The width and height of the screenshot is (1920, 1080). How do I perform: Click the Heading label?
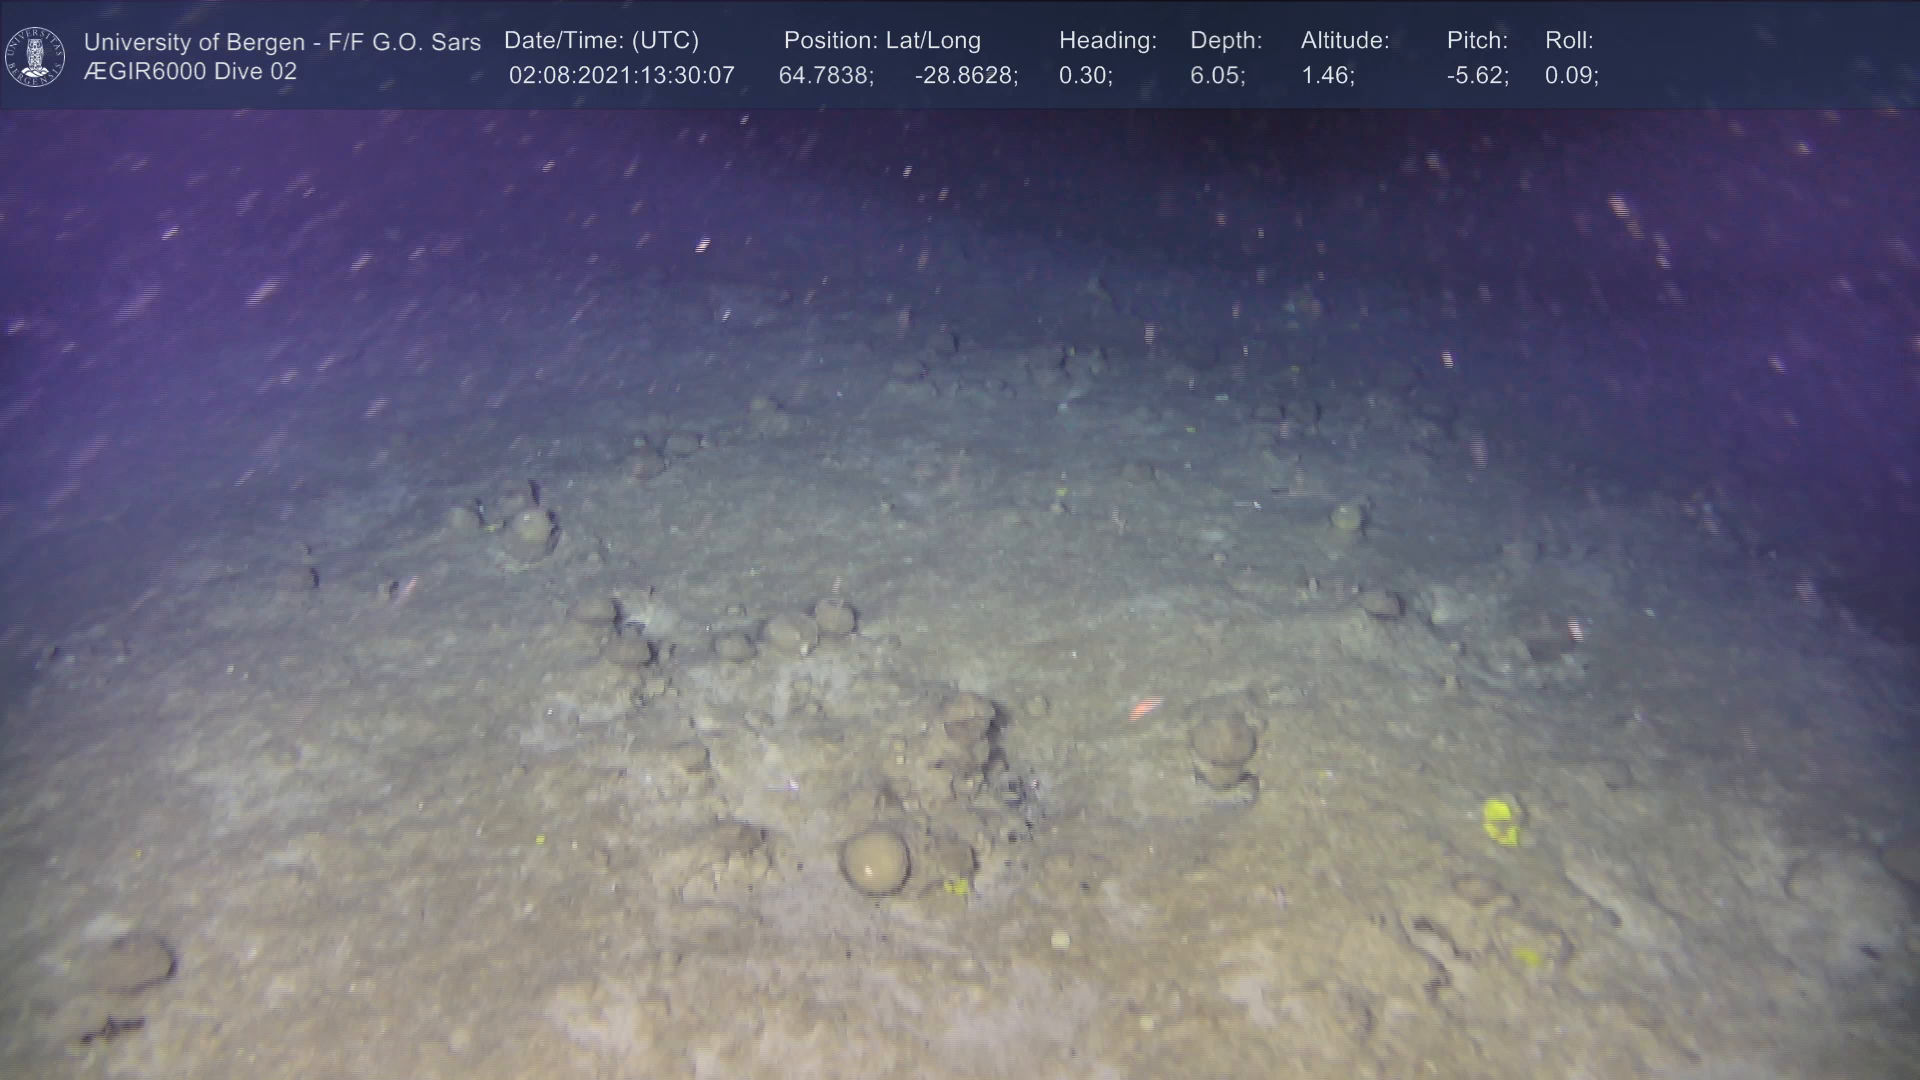coord(1107,41)
